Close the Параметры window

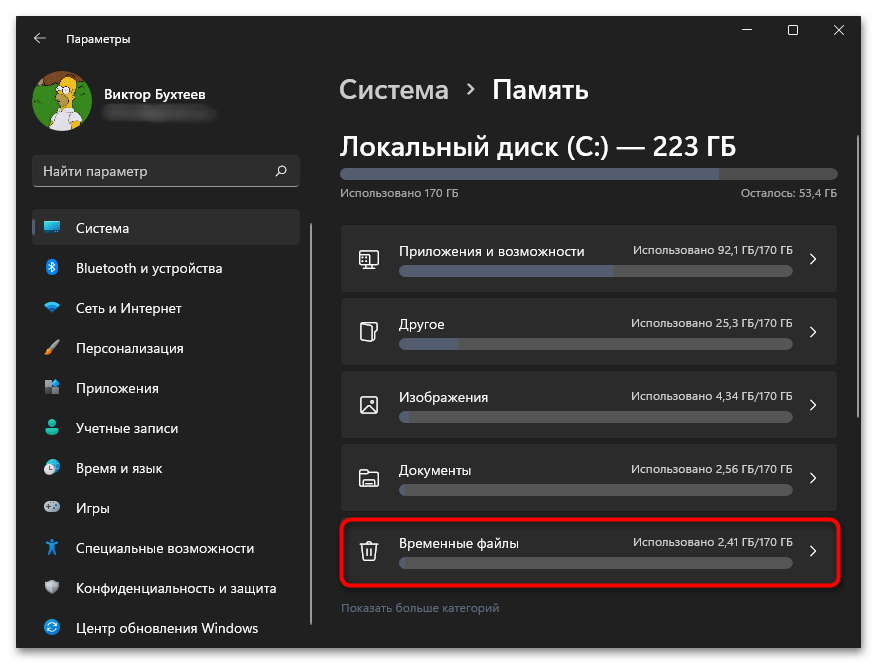coord(838,30)
